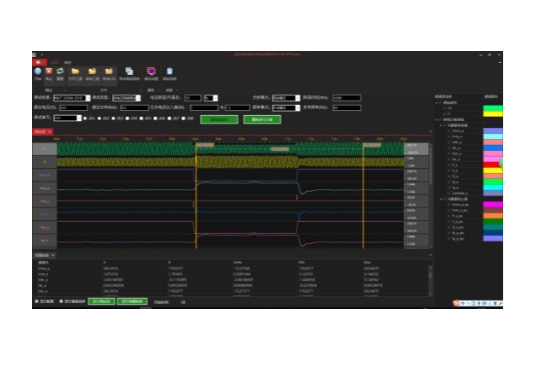Open the dropdown left of ch checkboxes
This screenshot has height=380, width=540.
point(68,118)
